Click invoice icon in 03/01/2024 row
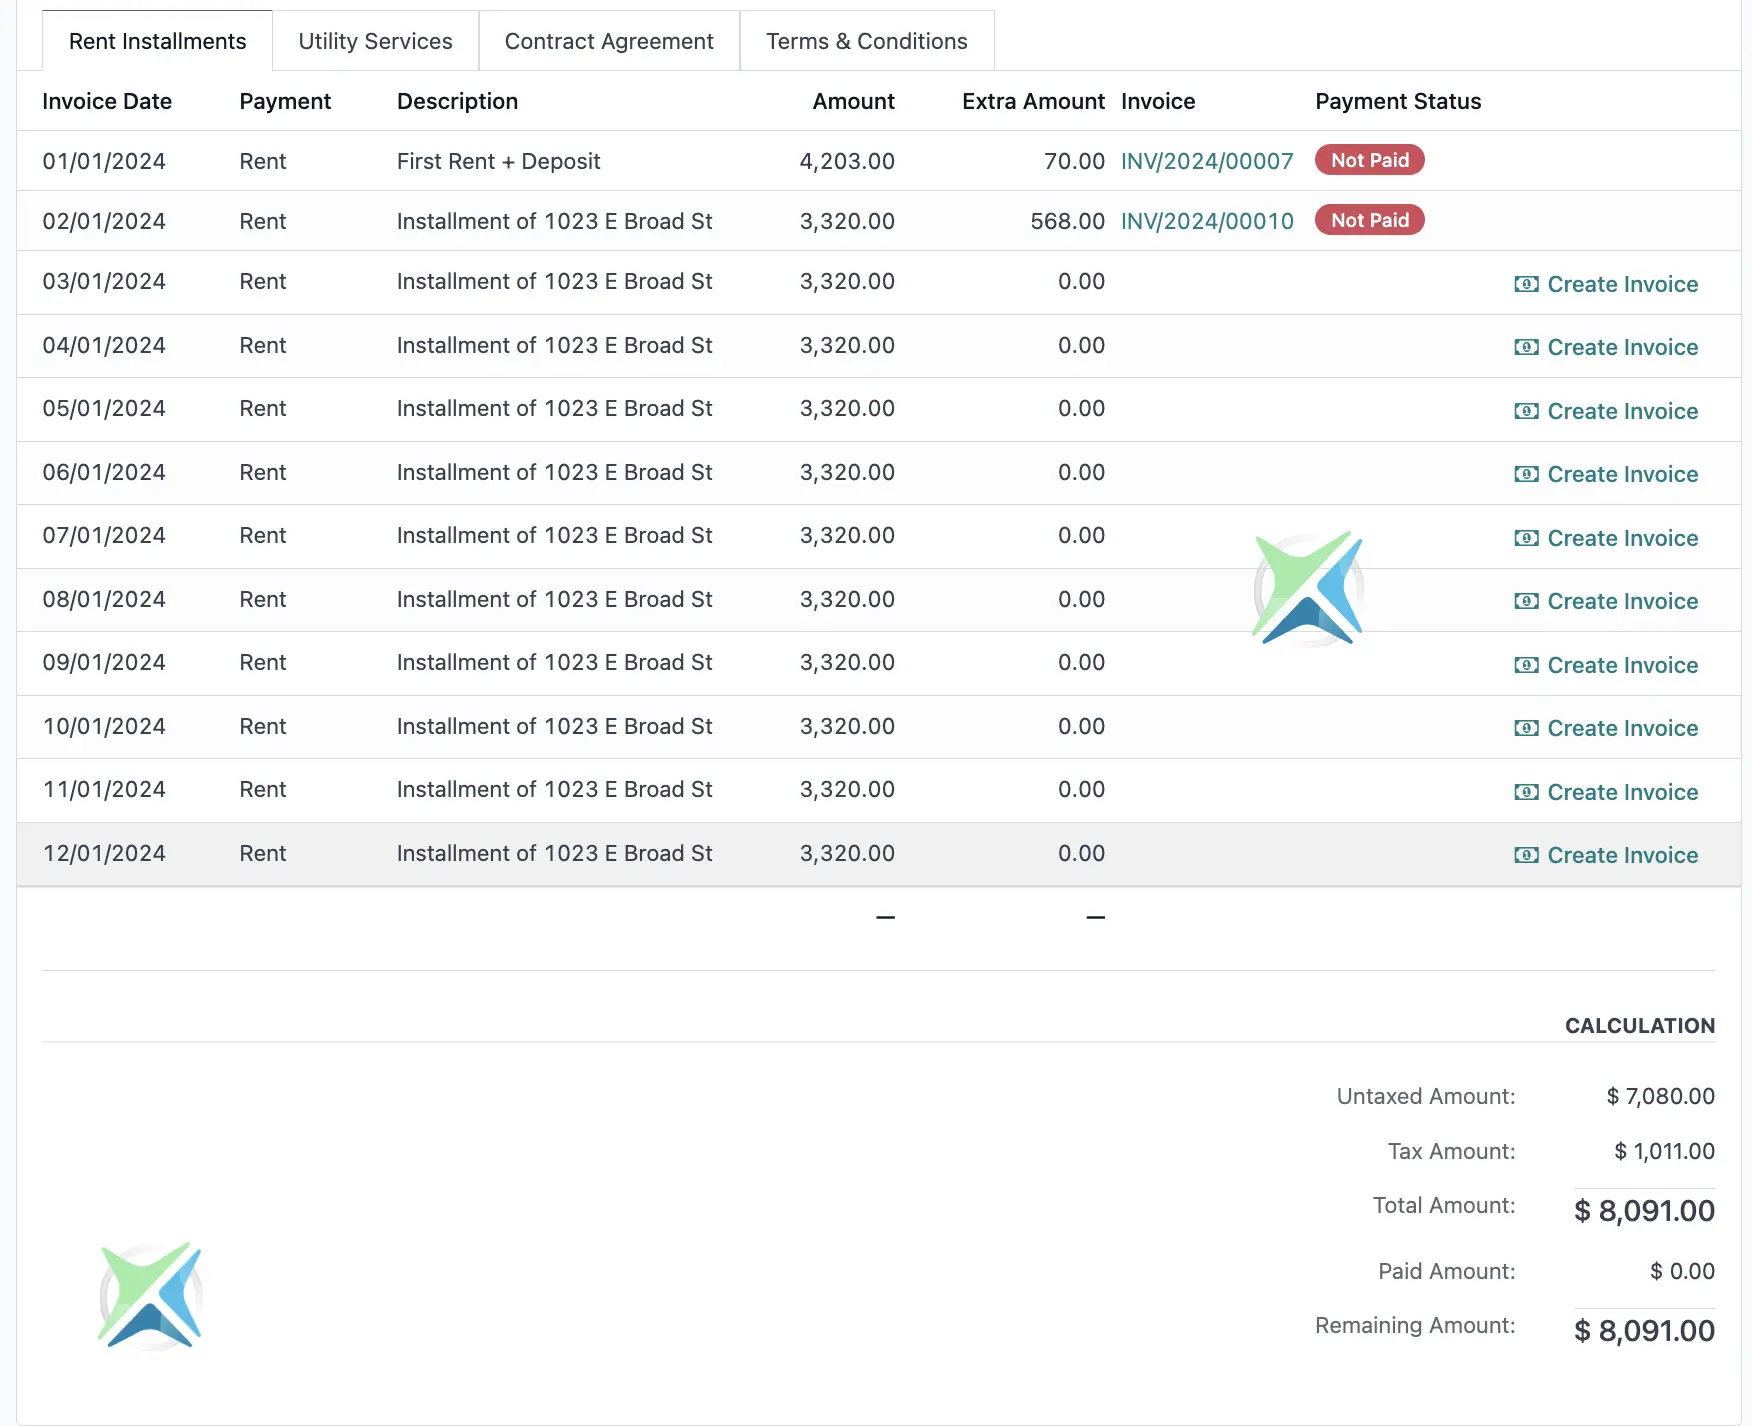This screenshot has height=1426, width=1752. coord(1526,284)
